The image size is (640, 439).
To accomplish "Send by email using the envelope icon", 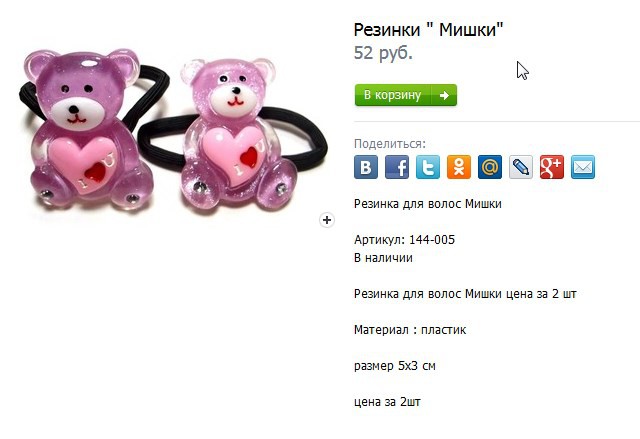I will pyautogui.click(x=583, y=167).
